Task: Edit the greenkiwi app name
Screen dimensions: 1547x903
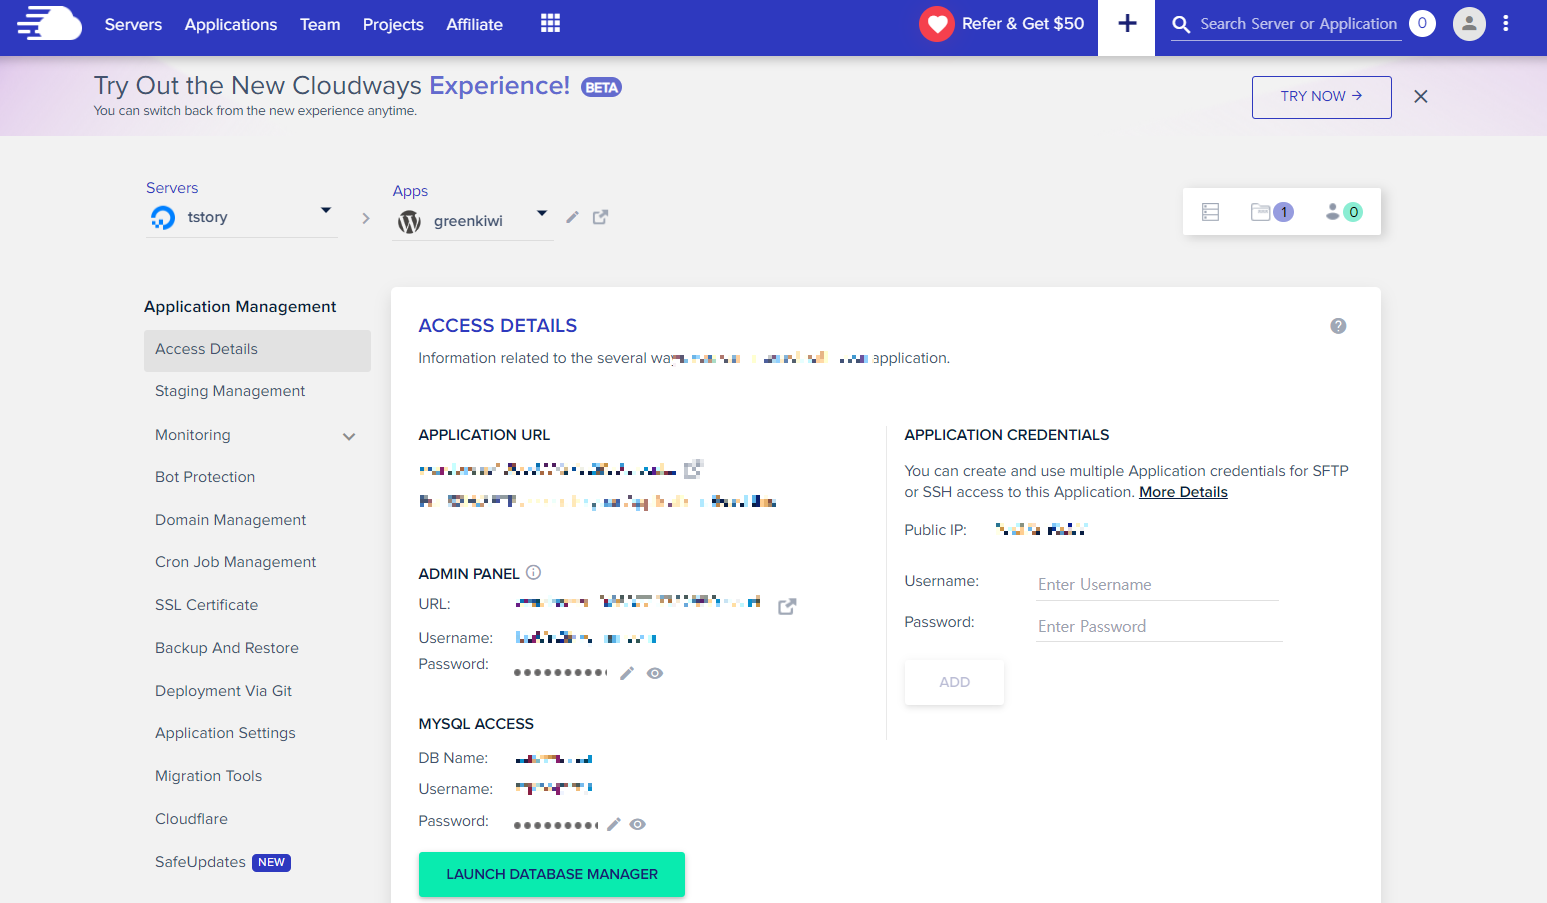Action: 572,217
